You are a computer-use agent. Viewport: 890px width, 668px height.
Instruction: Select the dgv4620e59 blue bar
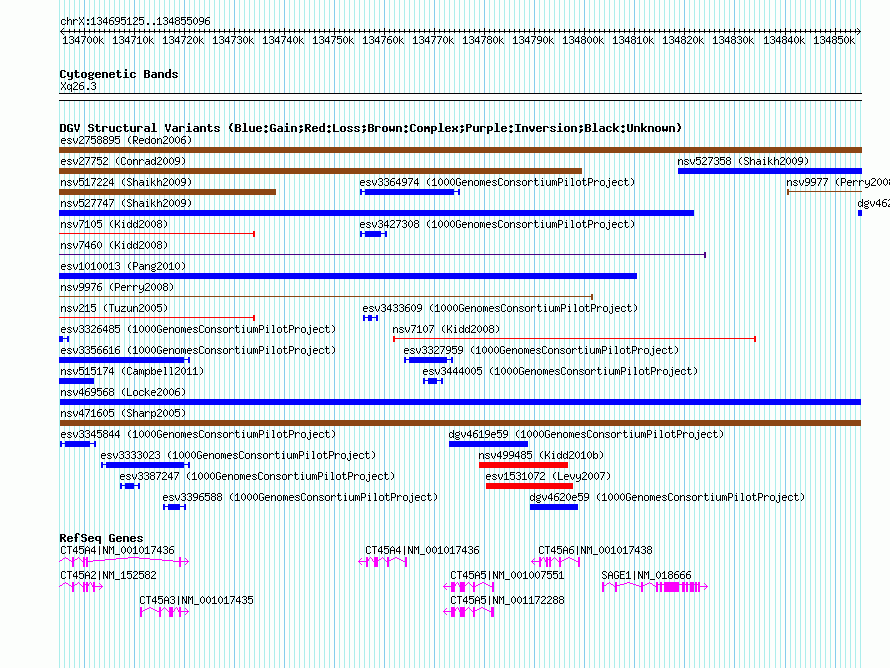pyautogui.click(x=554, y=507)
